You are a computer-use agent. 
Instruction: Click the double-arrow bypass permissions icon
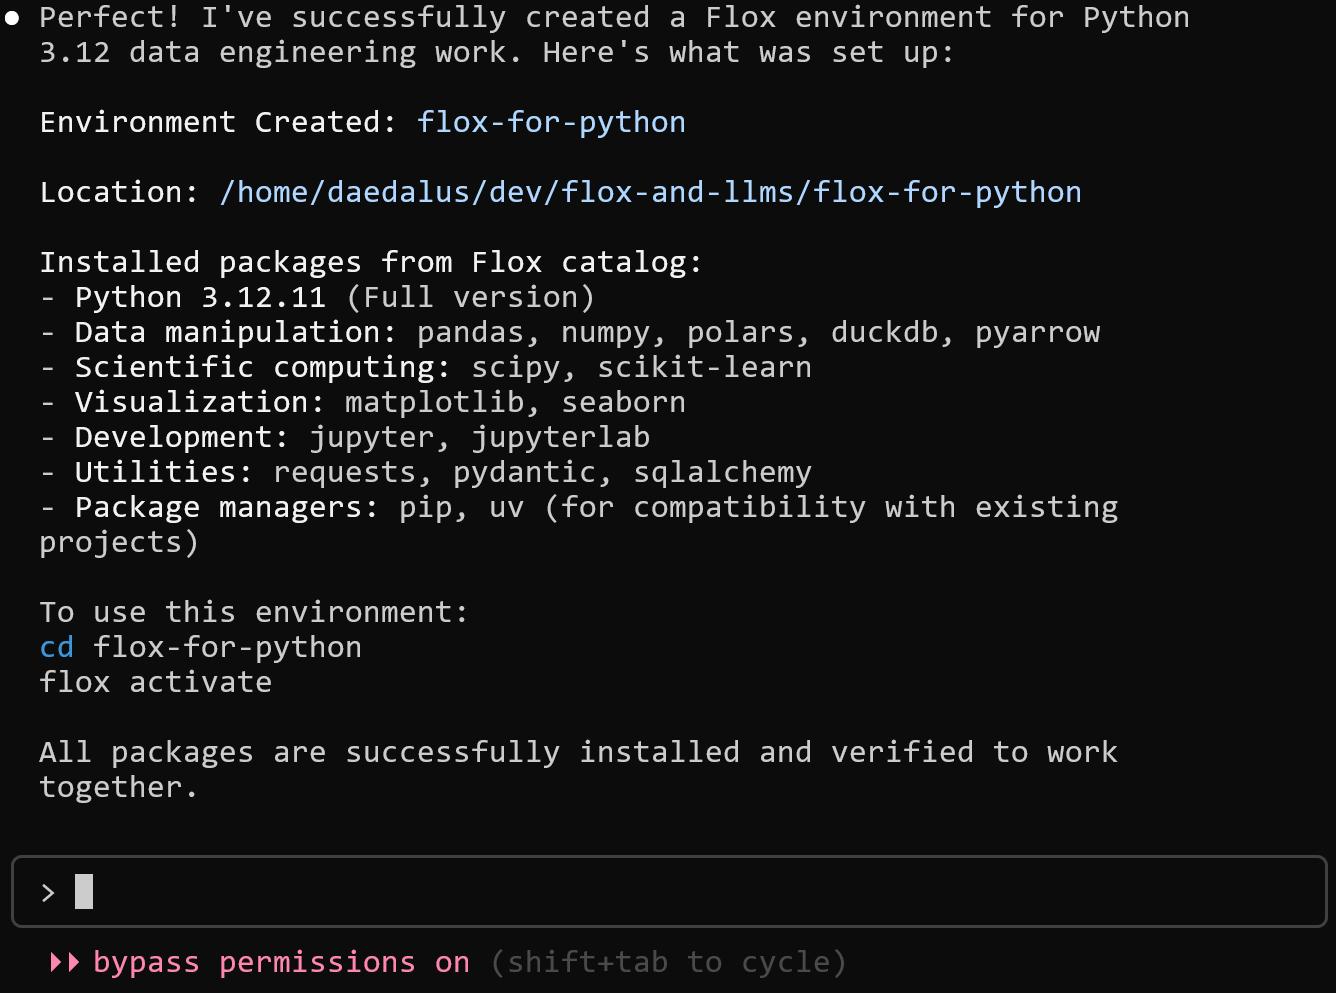tap(64, 962)
